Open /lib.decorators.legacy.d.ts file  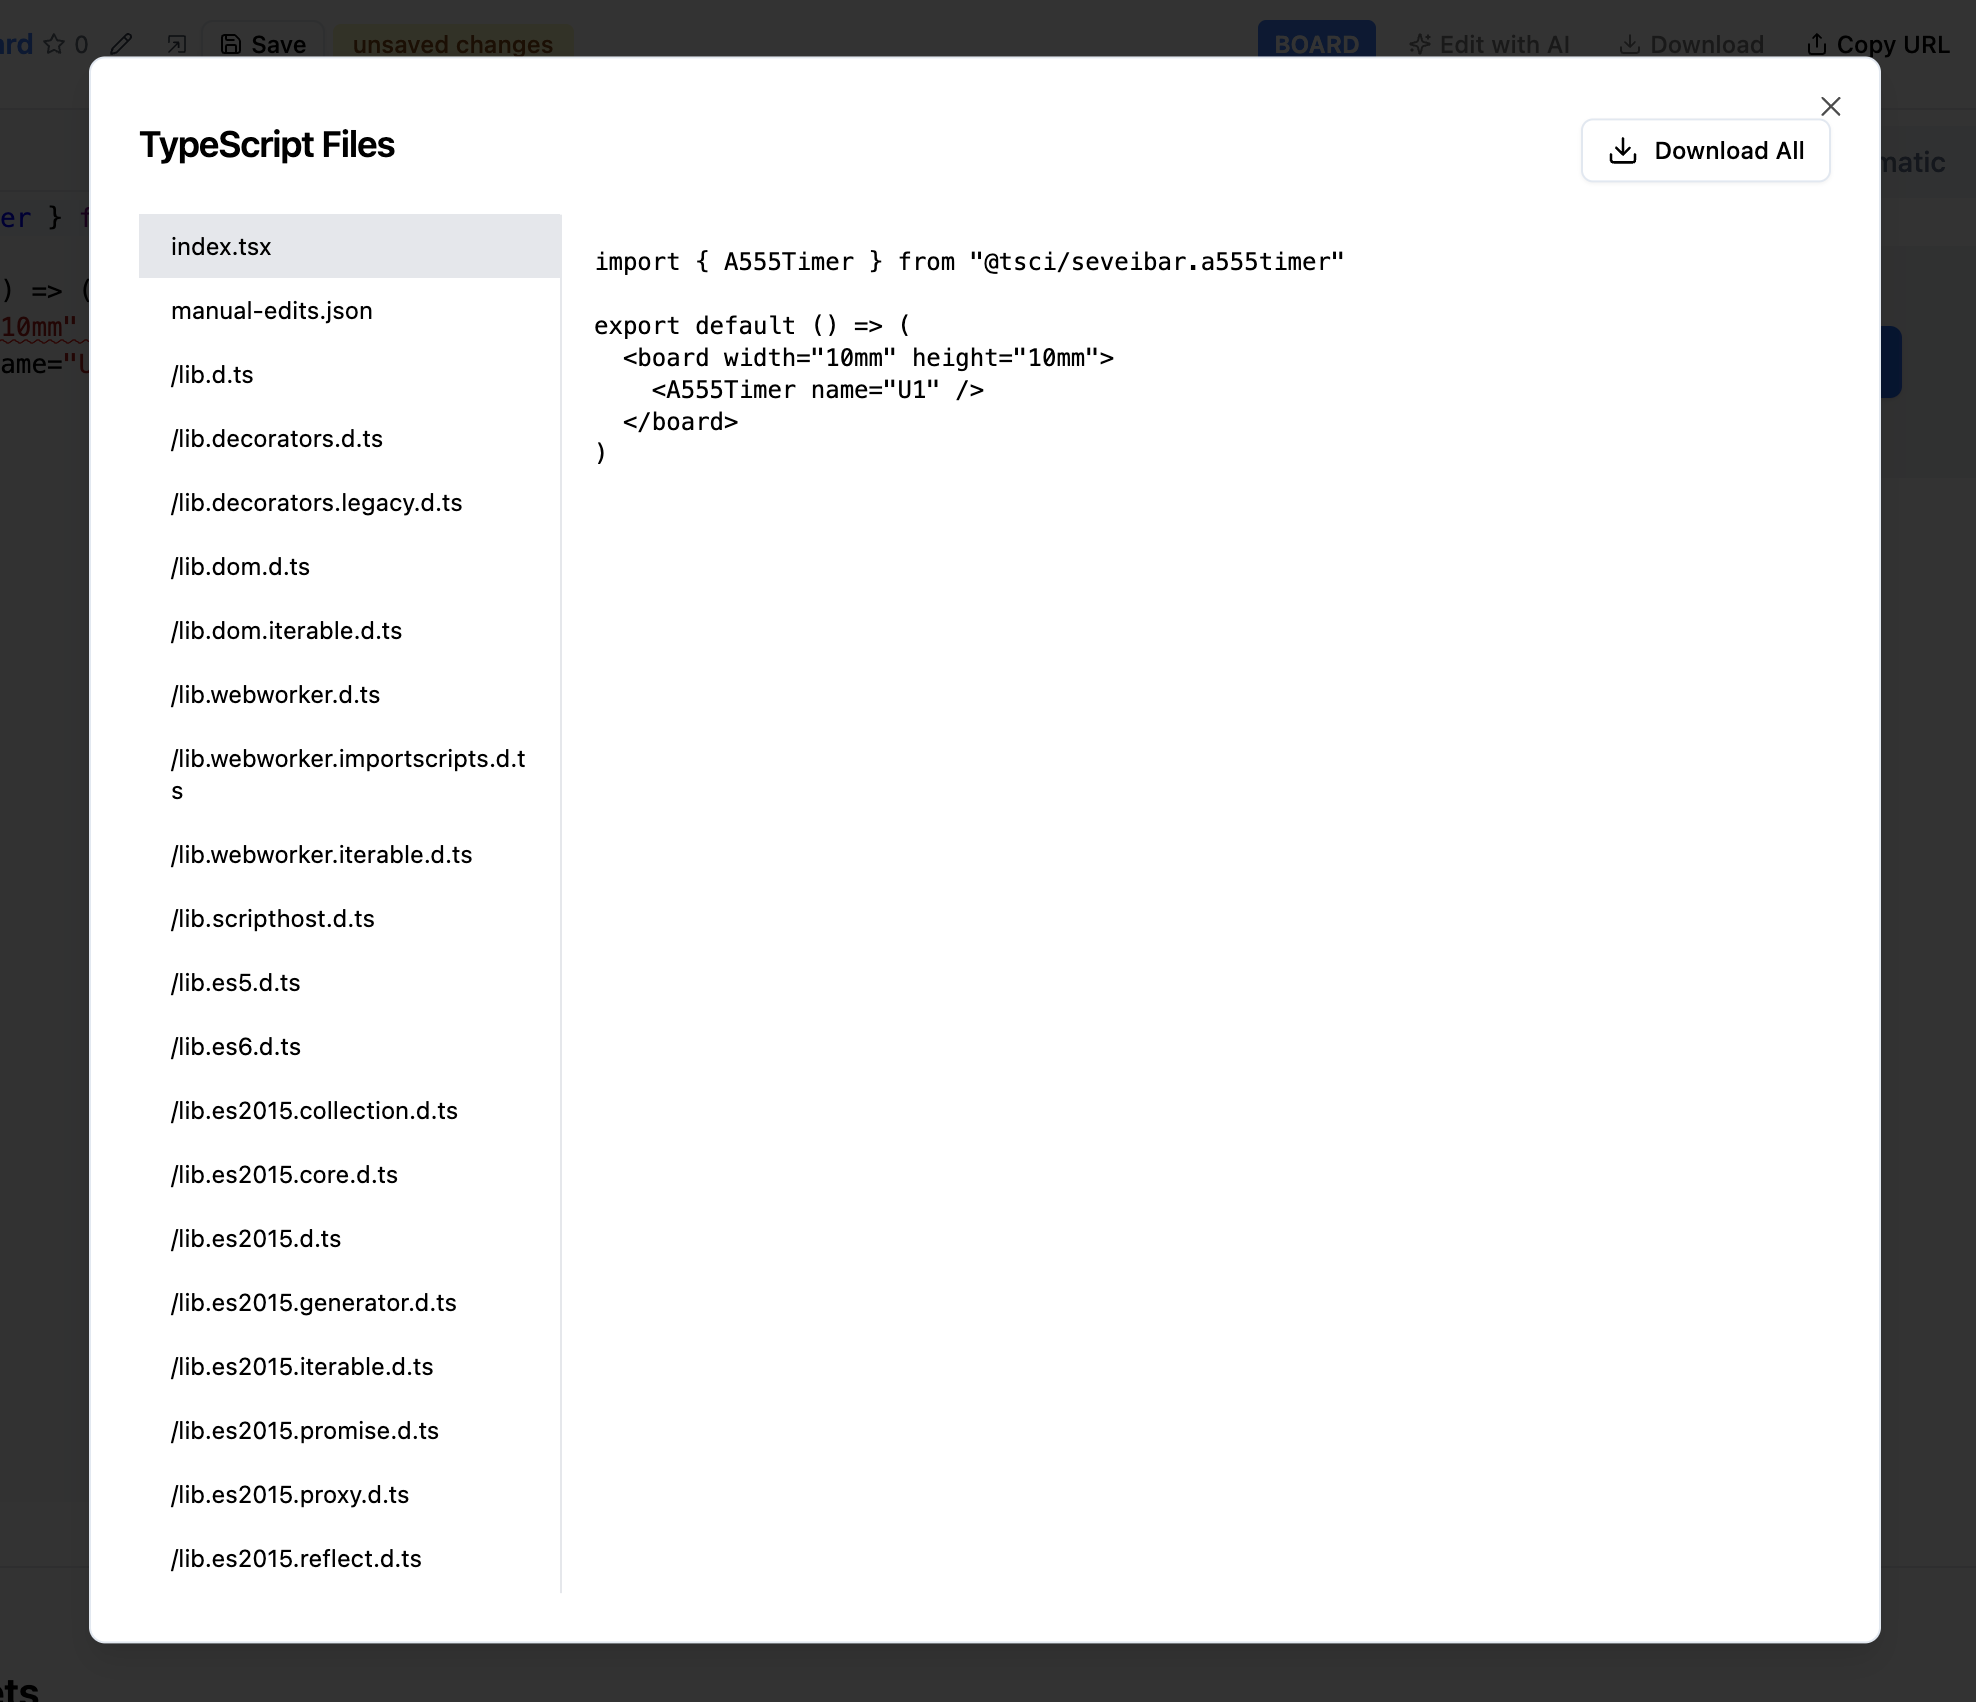pyautogui.click(x=316, y=503)
